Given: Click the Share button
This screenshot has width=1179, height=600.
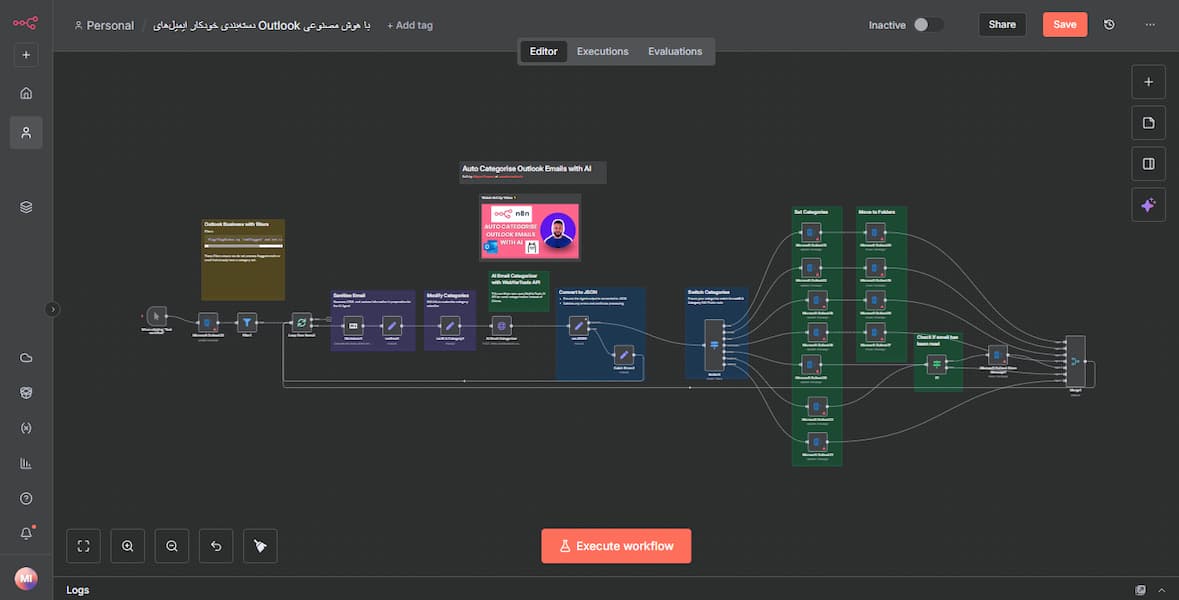Looking at the screenshot, I should pyautogui.click(x=1002, y=25).
